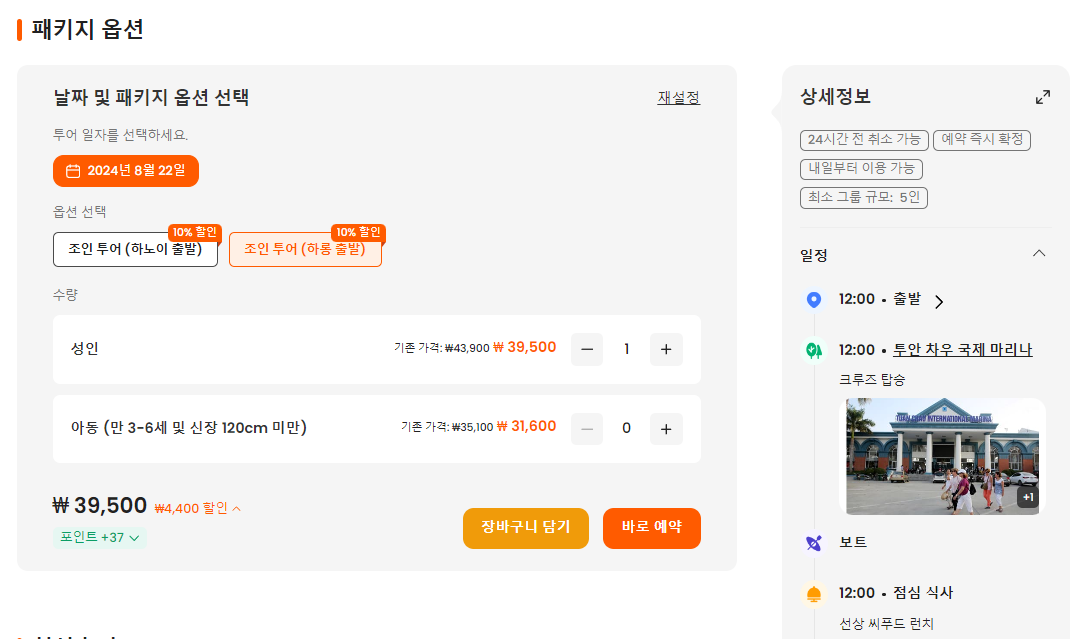Click the 선상 씨푸드 런치 text
Screen dimensions: 1083x639
click(886, 624)
